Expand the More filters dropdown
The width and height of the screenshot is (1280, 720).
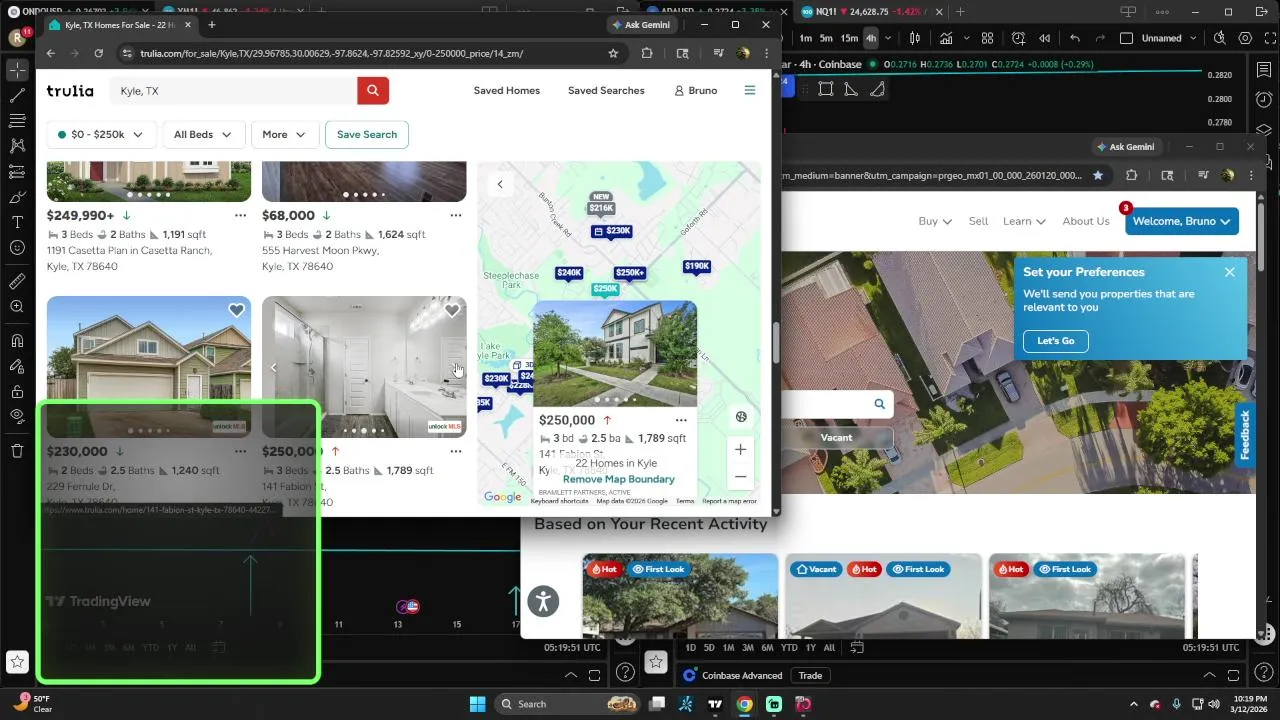click(284, 134)
